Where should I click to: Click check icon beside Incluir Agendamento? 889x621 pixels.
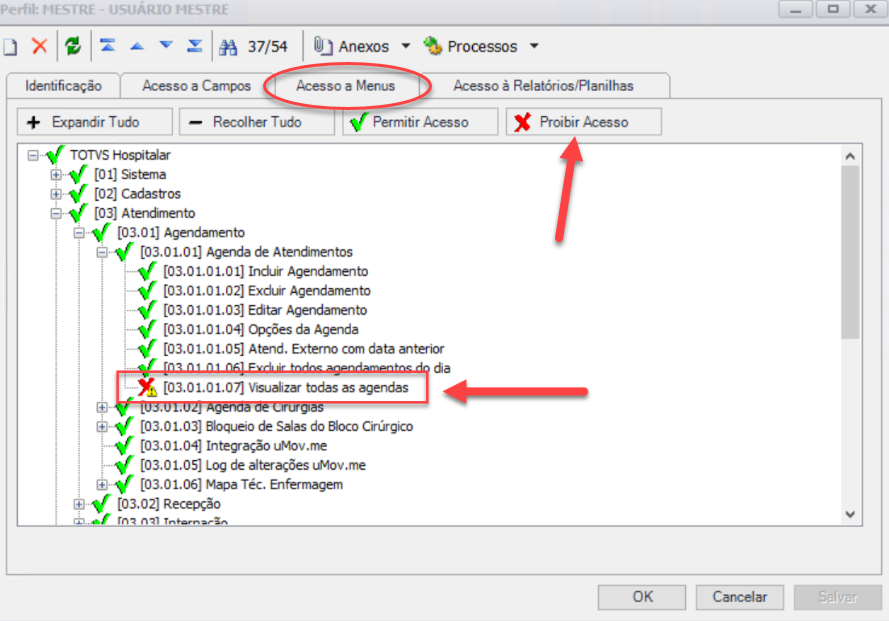147,271
